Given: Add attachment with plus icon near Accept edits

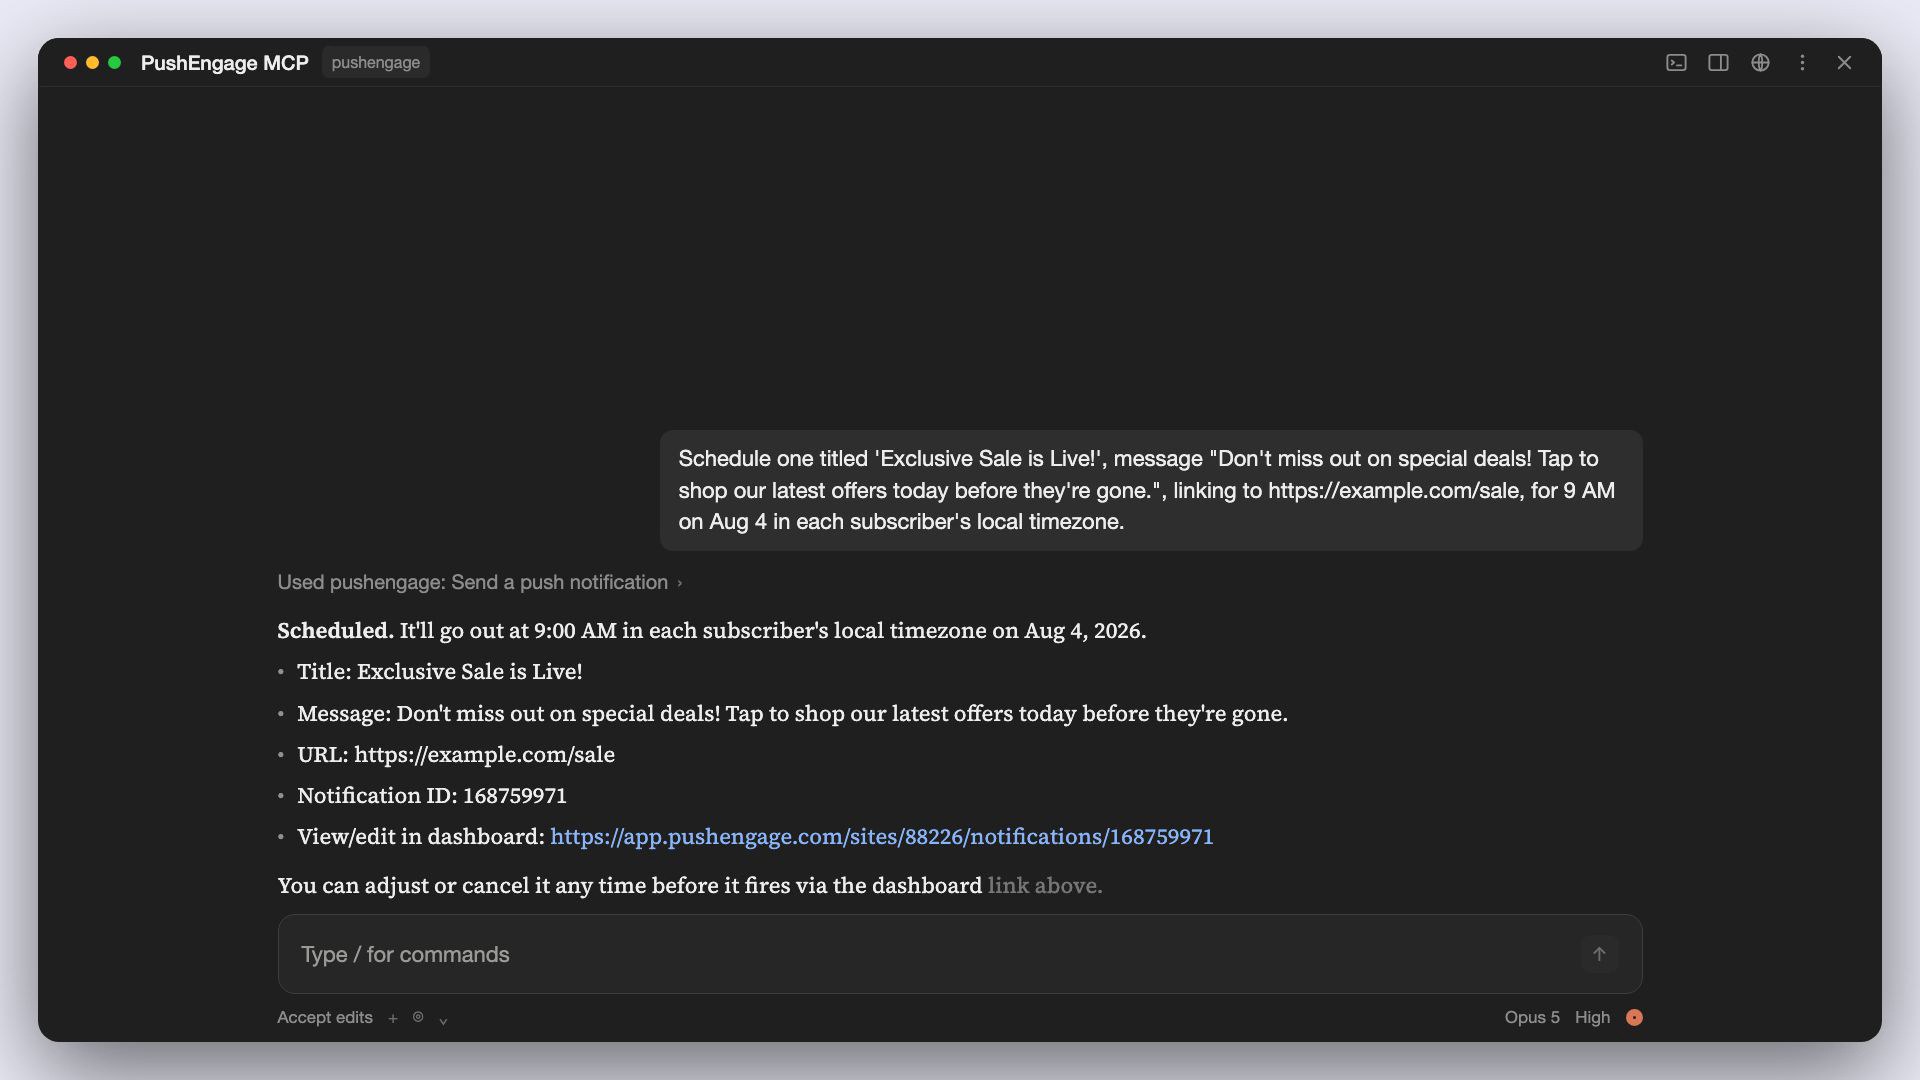Looking at the screenshot, I should click(393, 1018).
